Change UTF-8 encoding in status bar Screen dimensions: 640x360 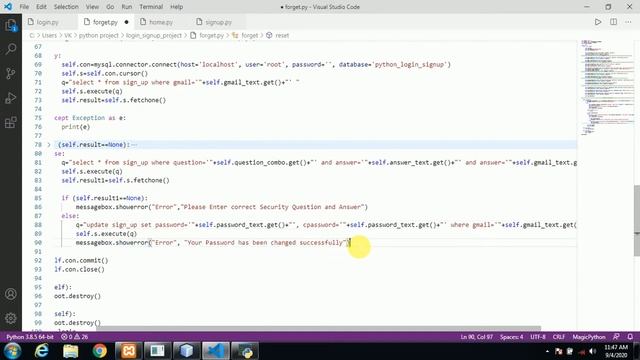pyautogui.click(x=538, y=337)
